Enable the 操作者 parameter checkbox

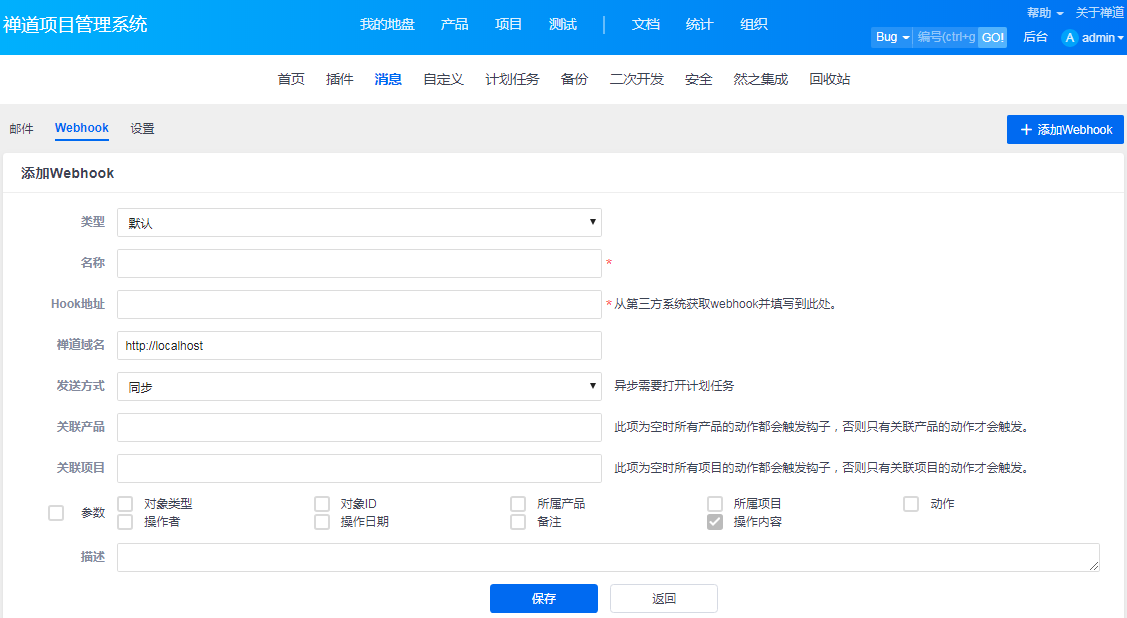tap(125, 522)
